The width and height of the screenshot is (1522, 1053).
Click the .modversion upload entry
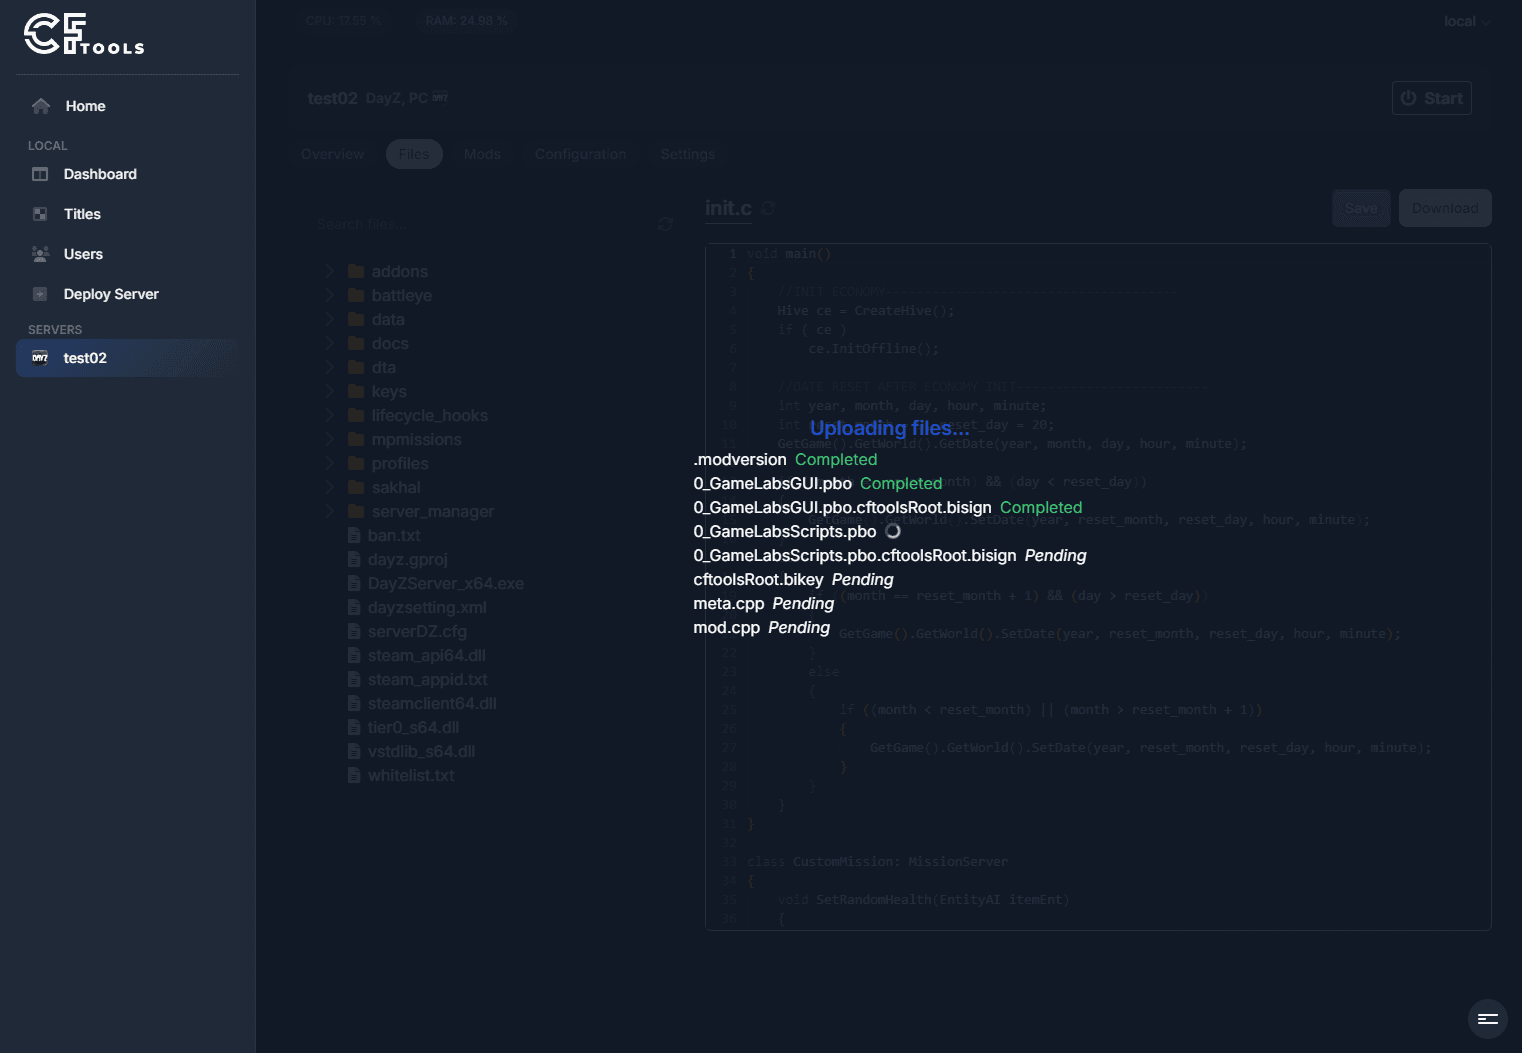pos(785,459)
